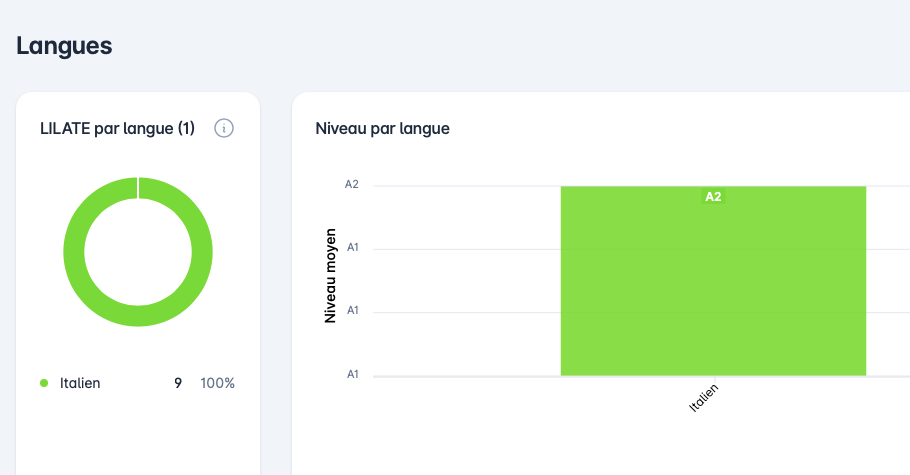This screenshot has width=910, height=475.
Task: Click the info icon beside LILATE par langue
Action: 224,128
